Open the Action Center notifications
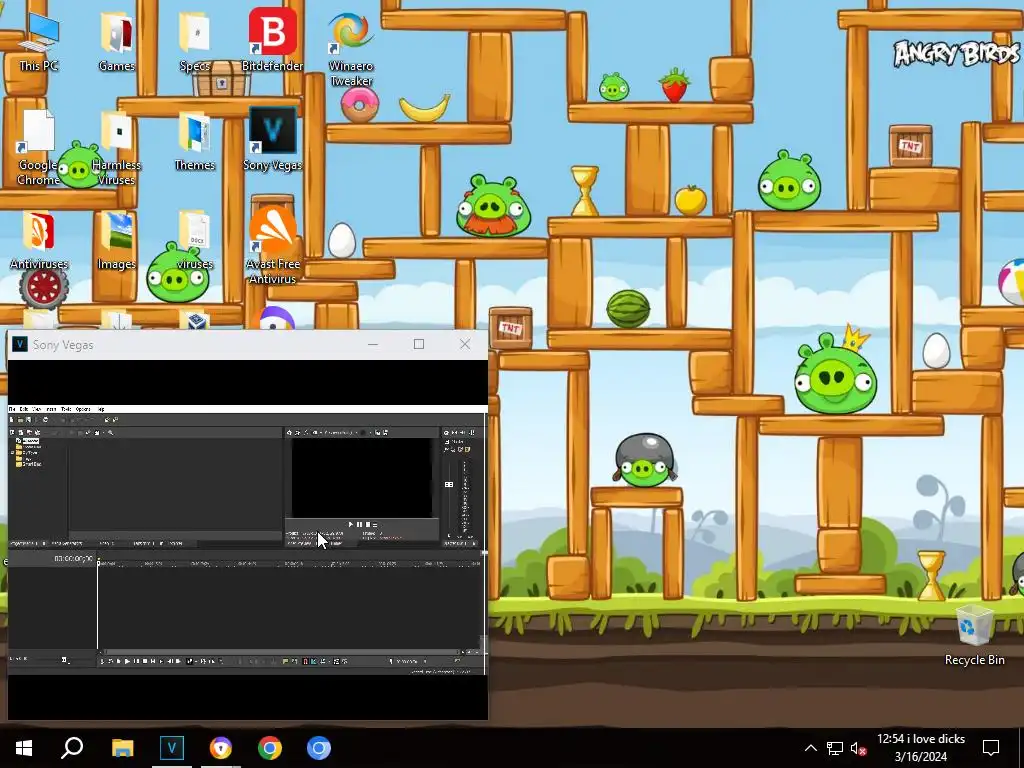This screenshot has height=768, width=1024. (x=991, y=748)
